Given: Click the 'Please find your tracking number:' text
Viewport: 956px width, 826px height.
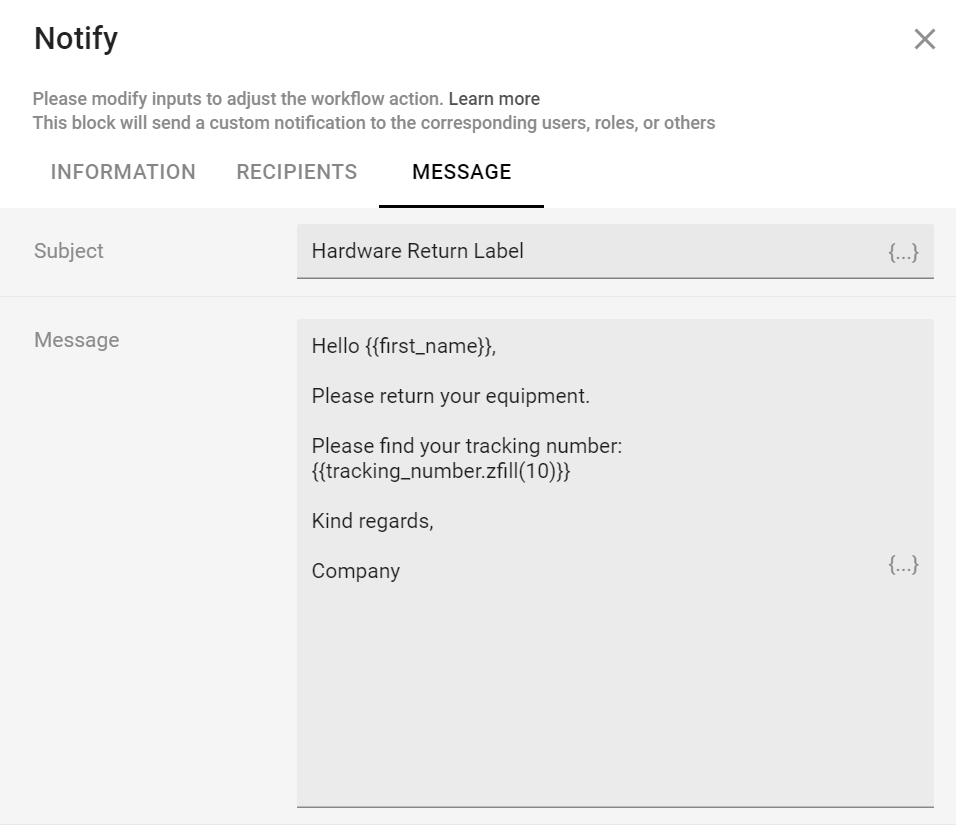Looking at the screenshot, I should point(466,446).
